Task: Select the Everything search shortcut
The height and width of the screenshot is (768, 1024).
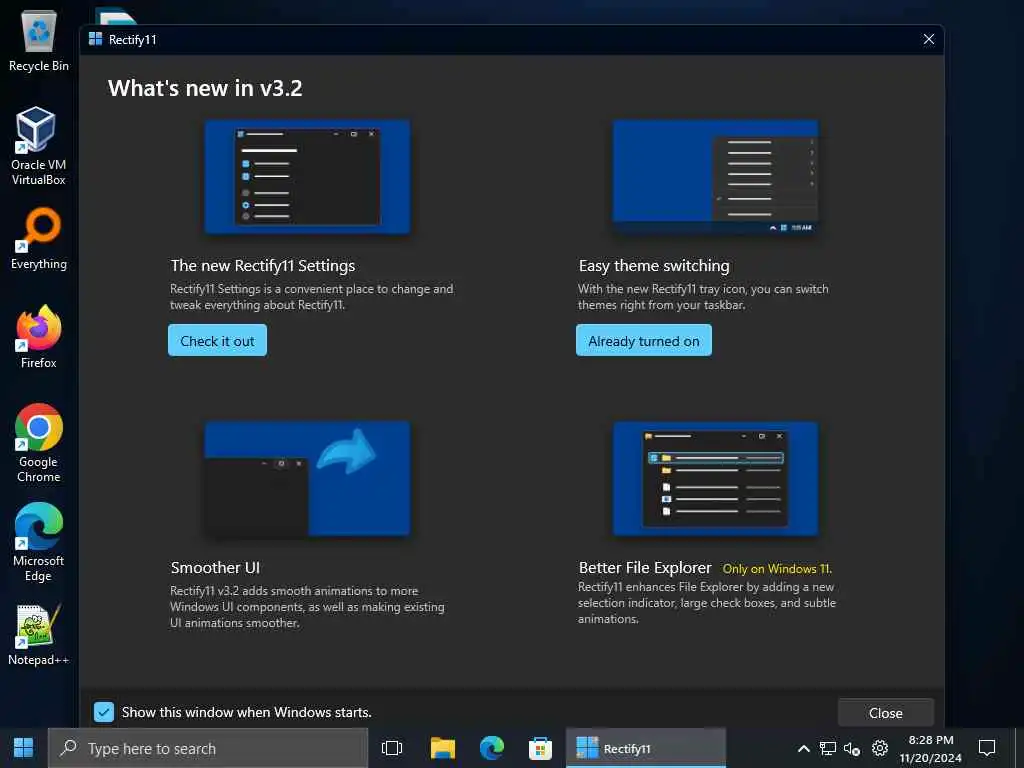Action: coord(39,238)
